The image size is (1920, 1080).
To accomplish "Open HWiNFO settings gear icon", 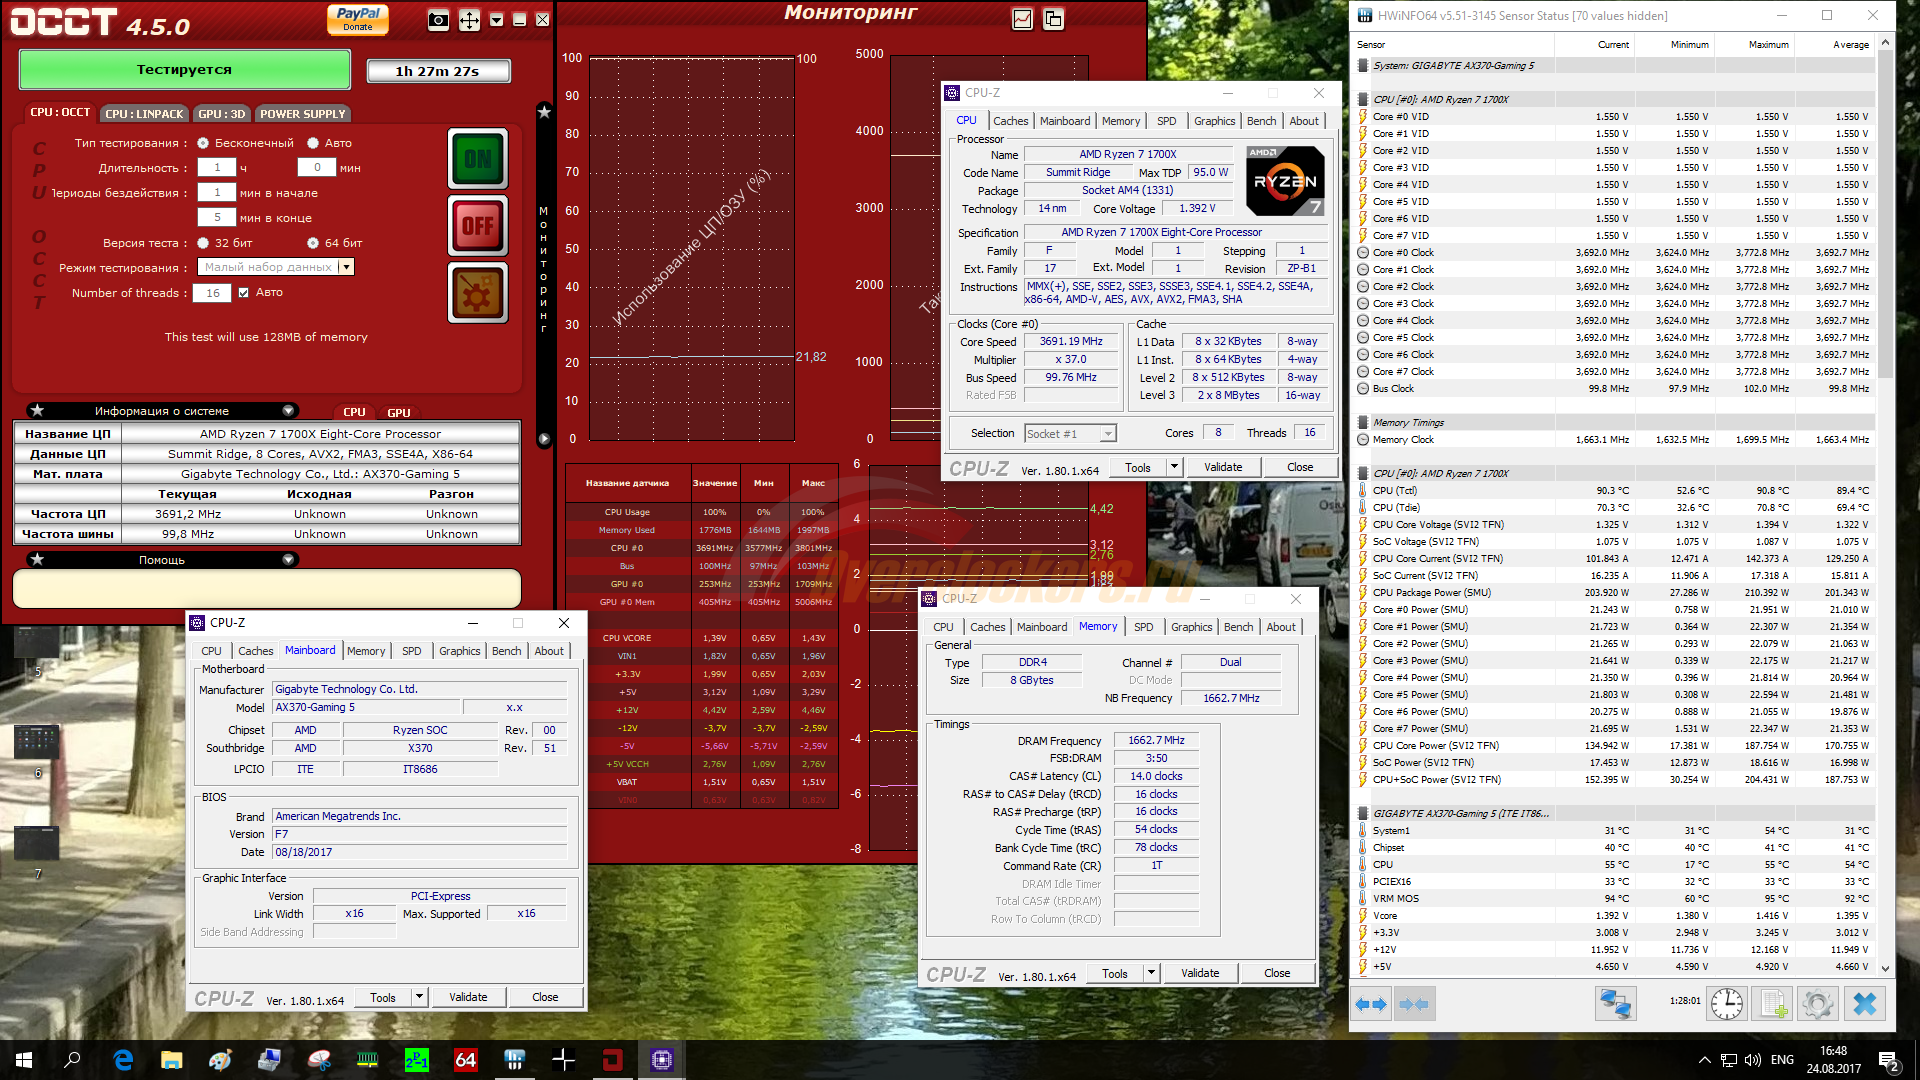I will pyautogui.click(x=1818, y=1003).
